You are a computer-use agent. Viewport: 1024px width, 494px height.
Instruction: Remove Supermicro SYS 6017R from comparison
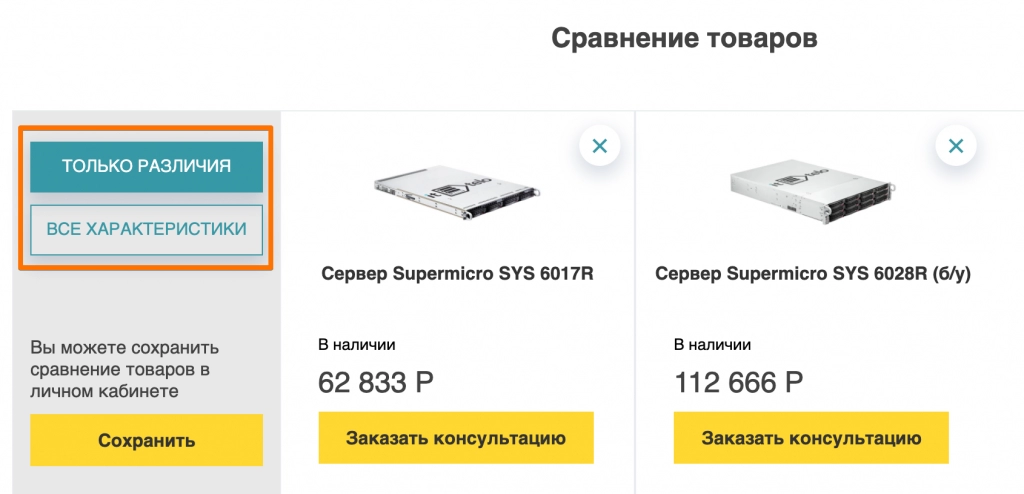(600, 145)
